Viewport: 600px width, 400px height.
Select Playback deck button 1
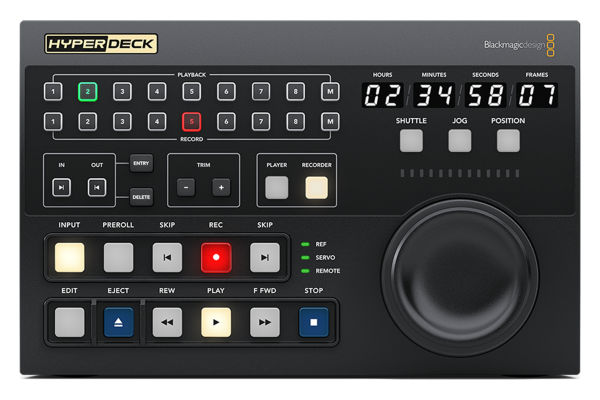[x=53, y=91]
